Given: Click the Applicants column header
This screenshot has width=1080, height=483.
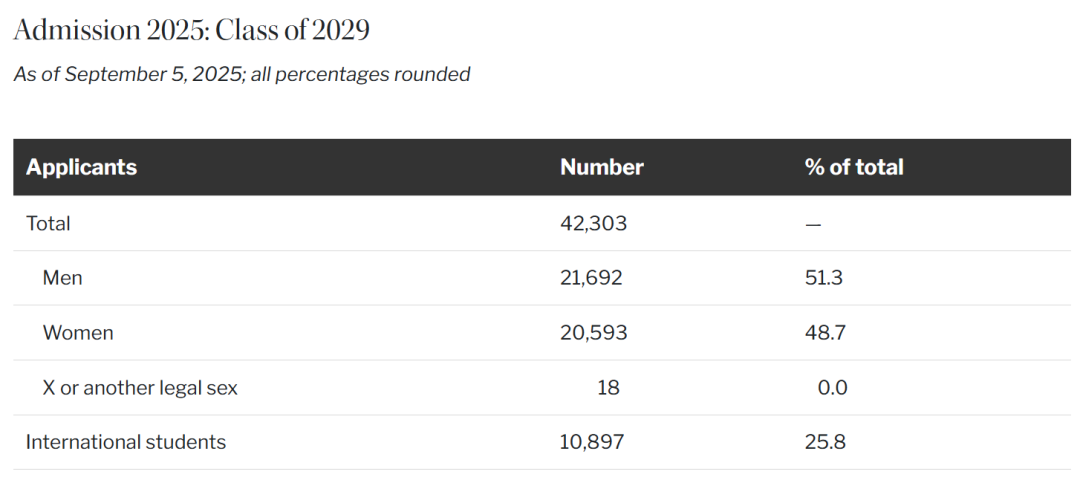Looking at the screenshot, I should pos(81,167).
